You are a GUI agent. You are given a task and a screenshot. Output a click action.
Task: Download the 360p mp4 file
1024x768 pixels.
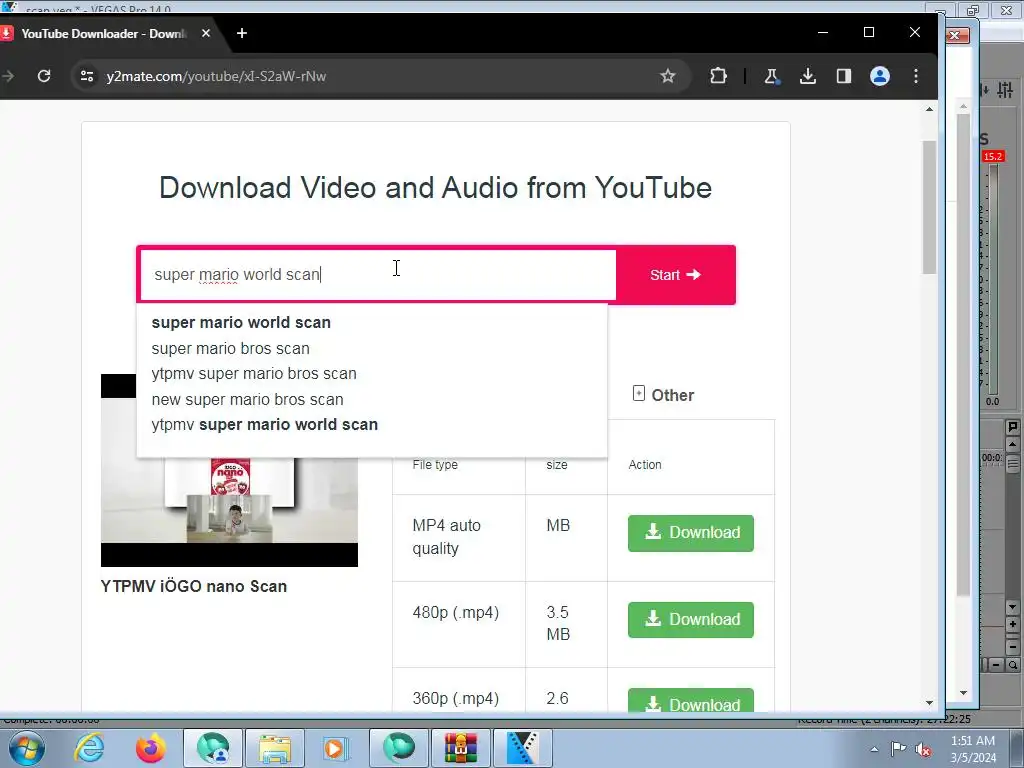pos(691,701)
